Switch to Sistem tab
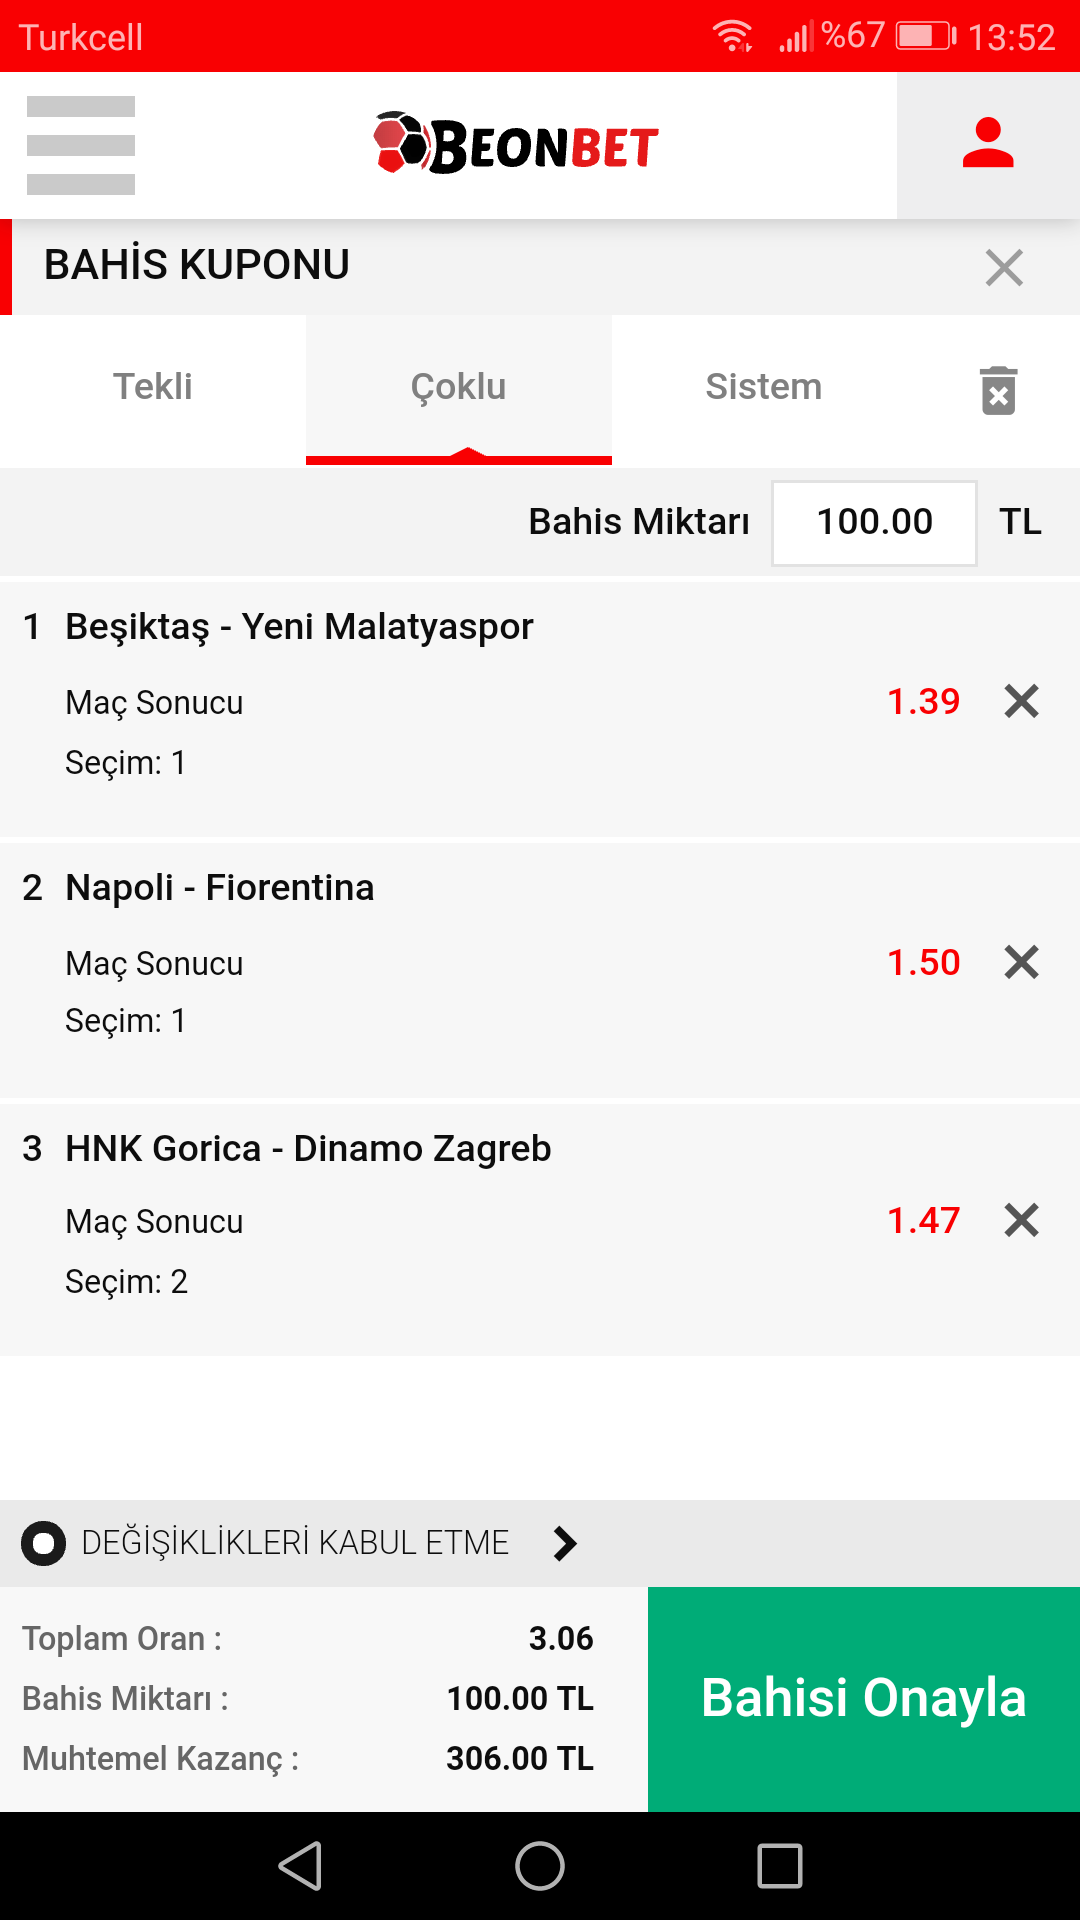 764,387
